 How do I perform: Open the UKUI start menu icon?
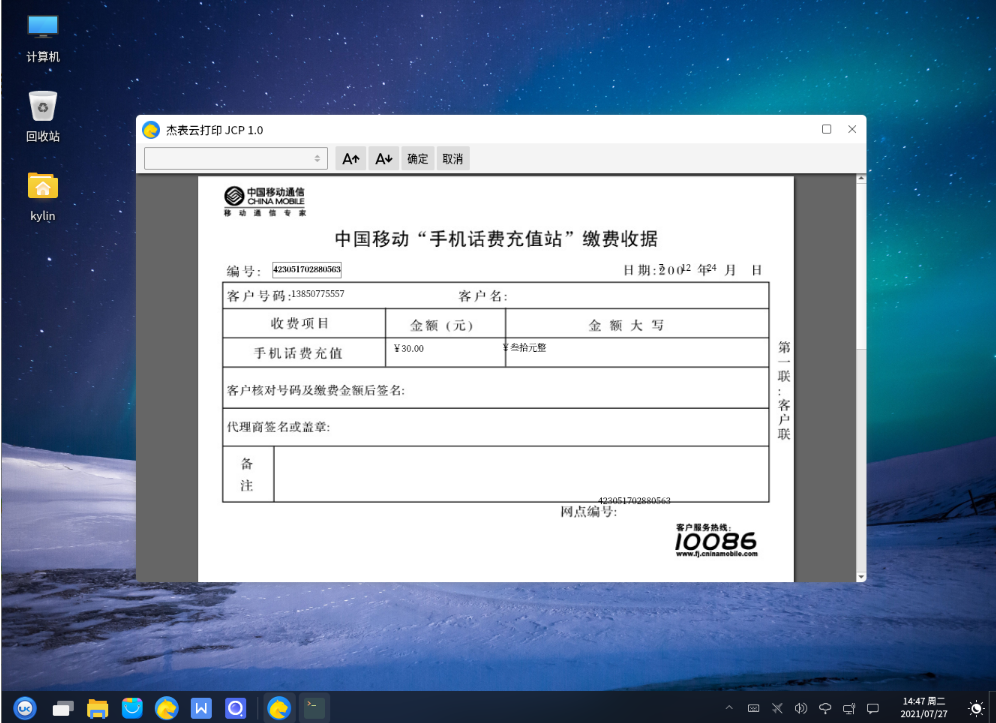coord(25,707)
